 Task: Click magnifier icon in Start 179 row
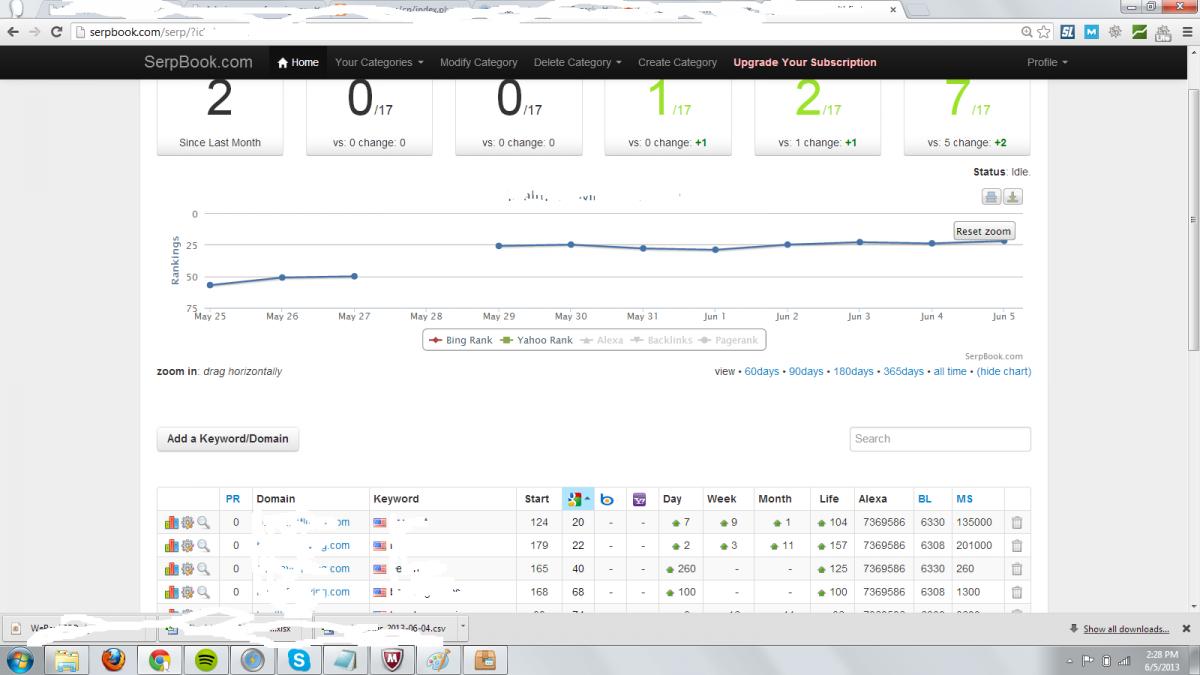(x=203, y=545)
